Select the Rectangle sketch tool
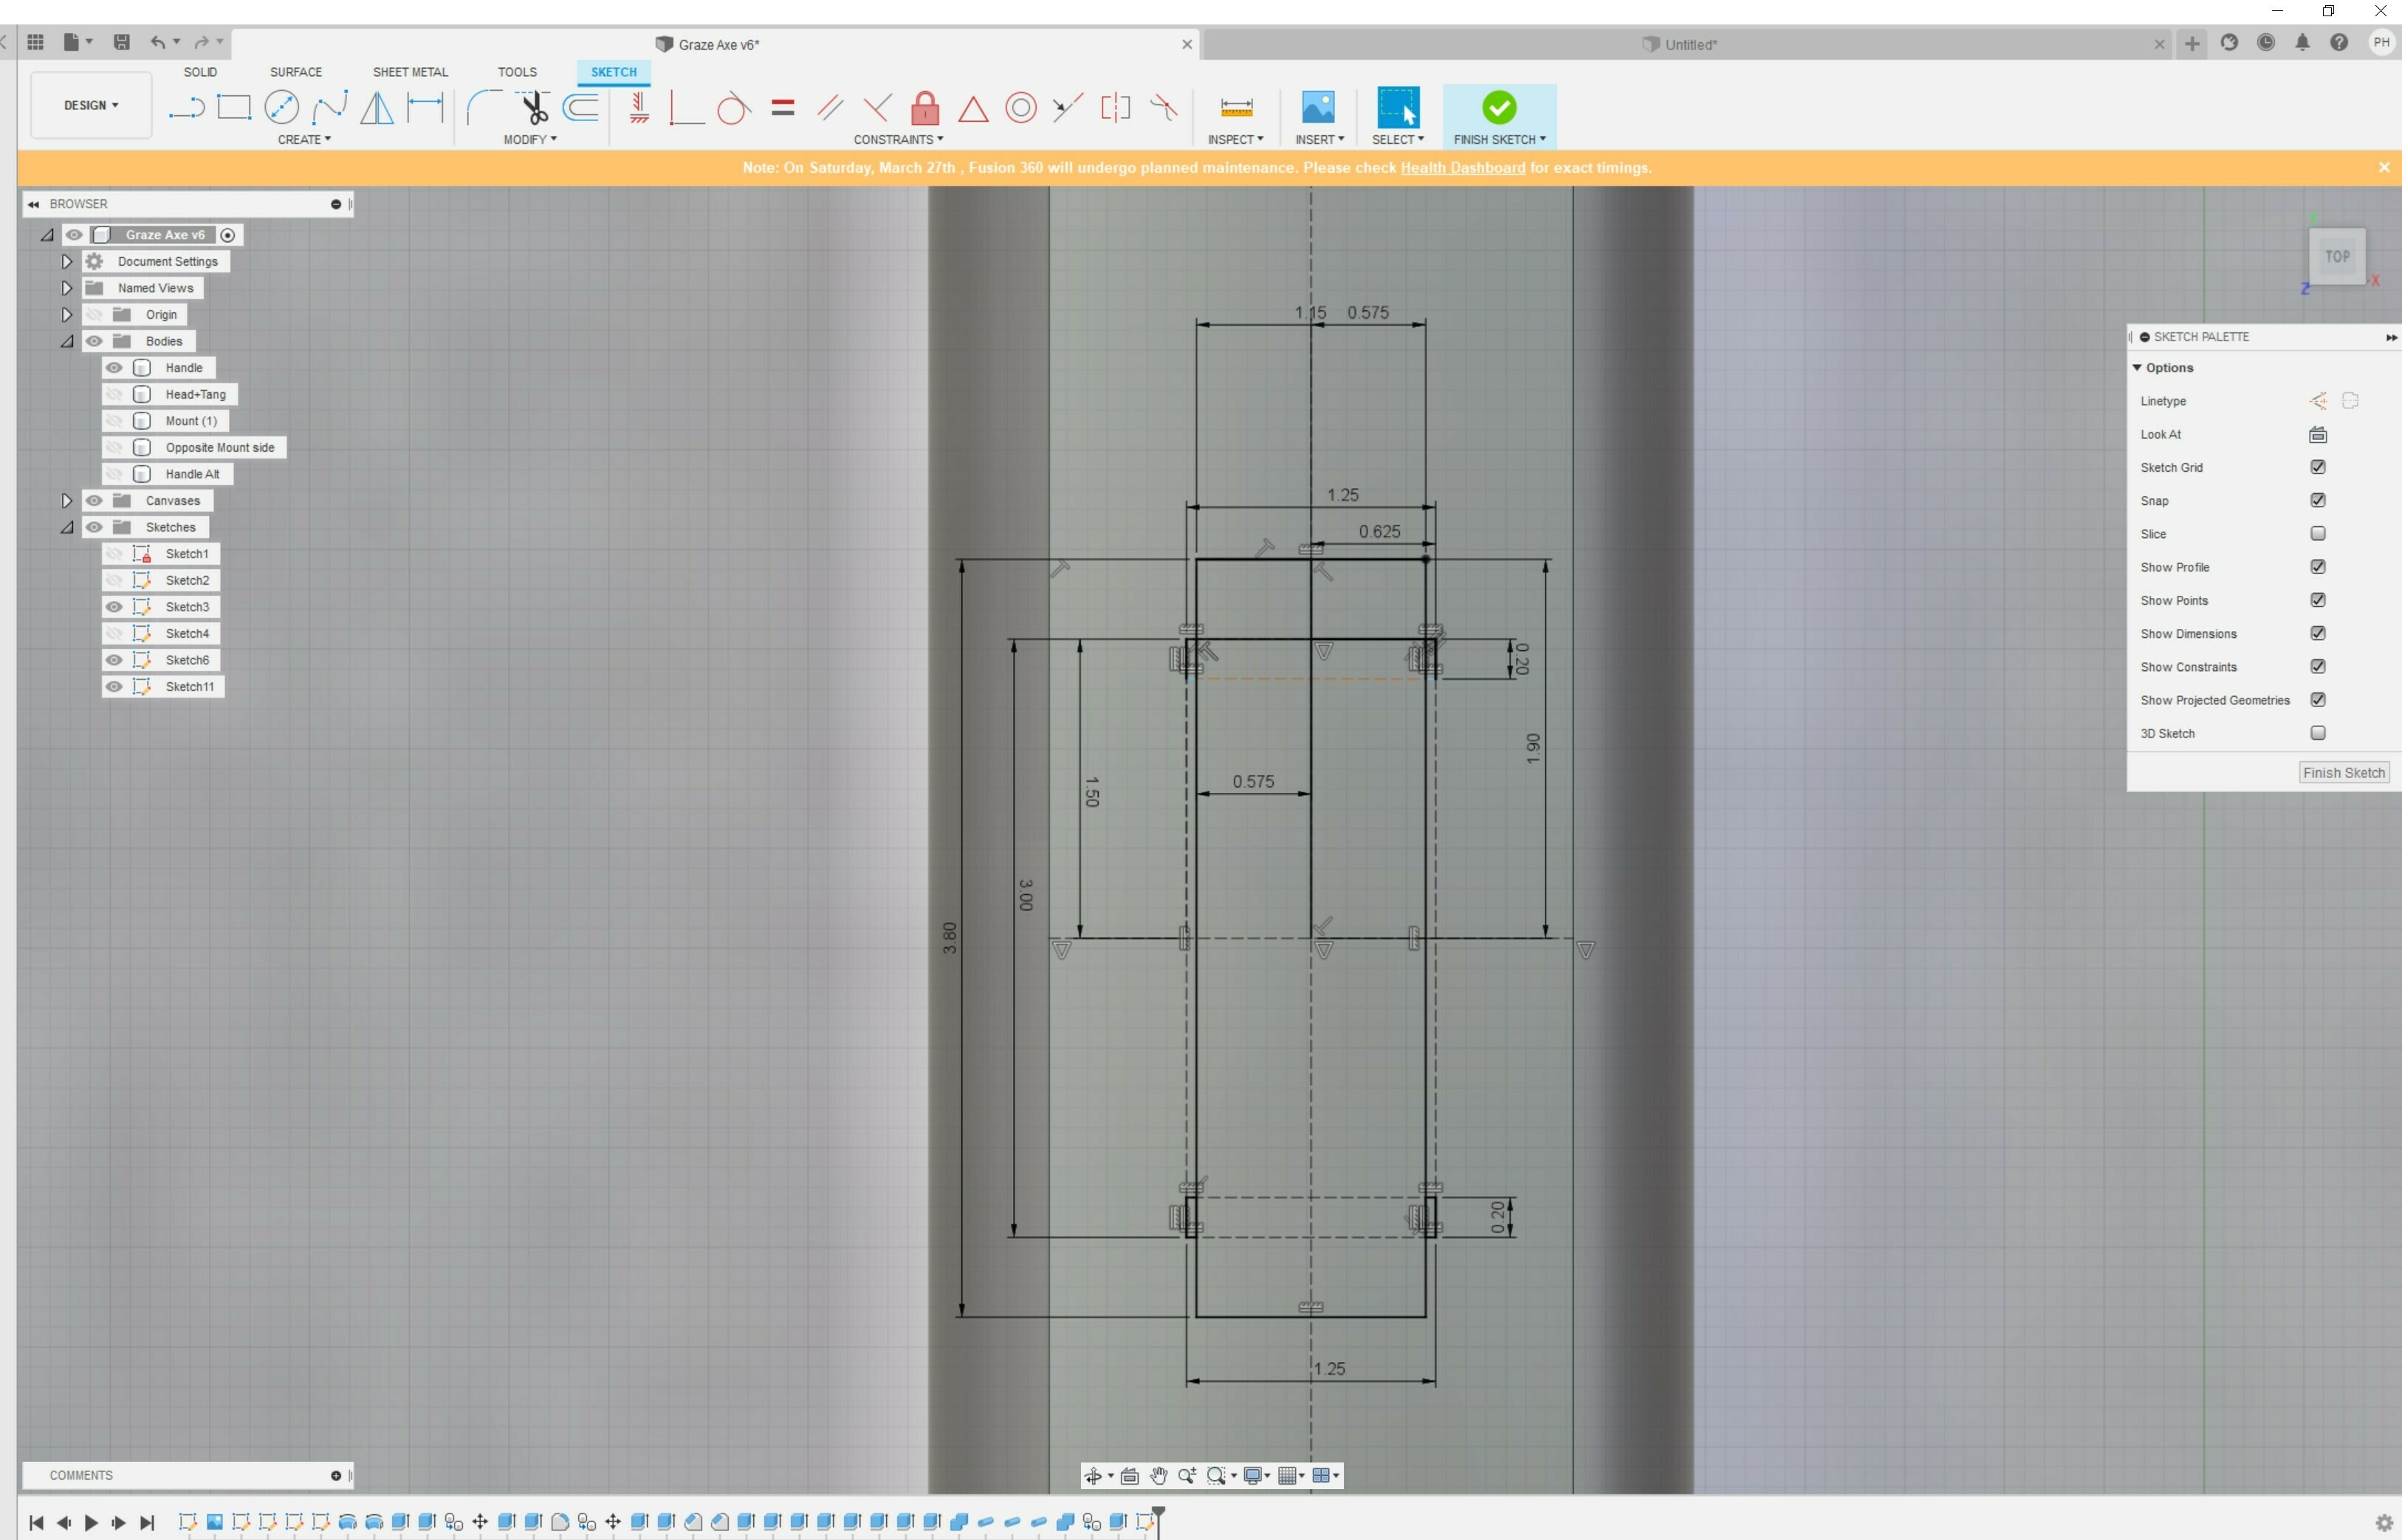2402x1540 pixels. pos(234,107)
